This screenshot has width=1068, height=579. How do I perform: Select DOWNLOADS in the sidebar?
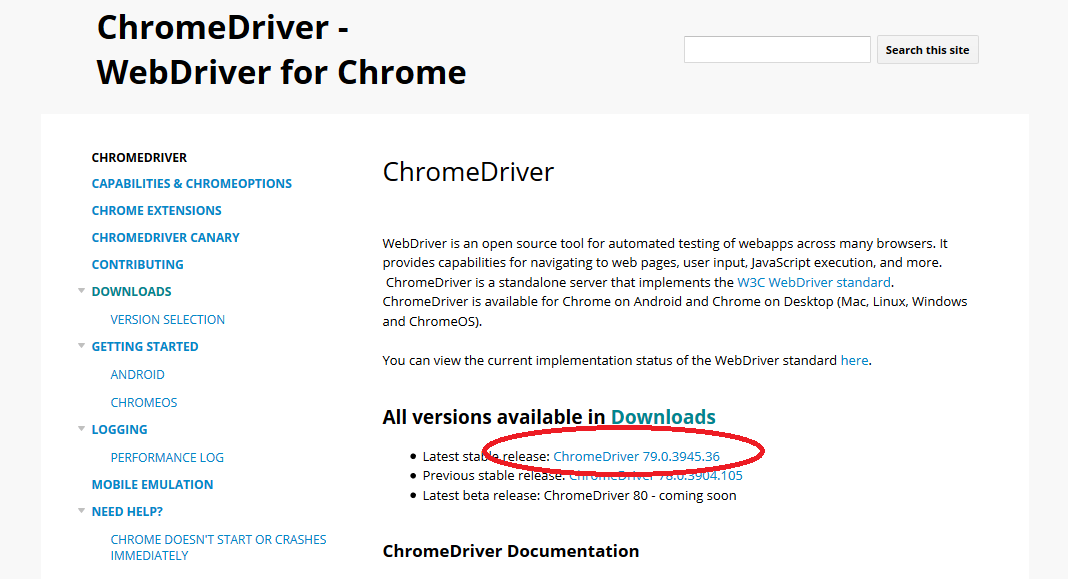coord(131,292)
